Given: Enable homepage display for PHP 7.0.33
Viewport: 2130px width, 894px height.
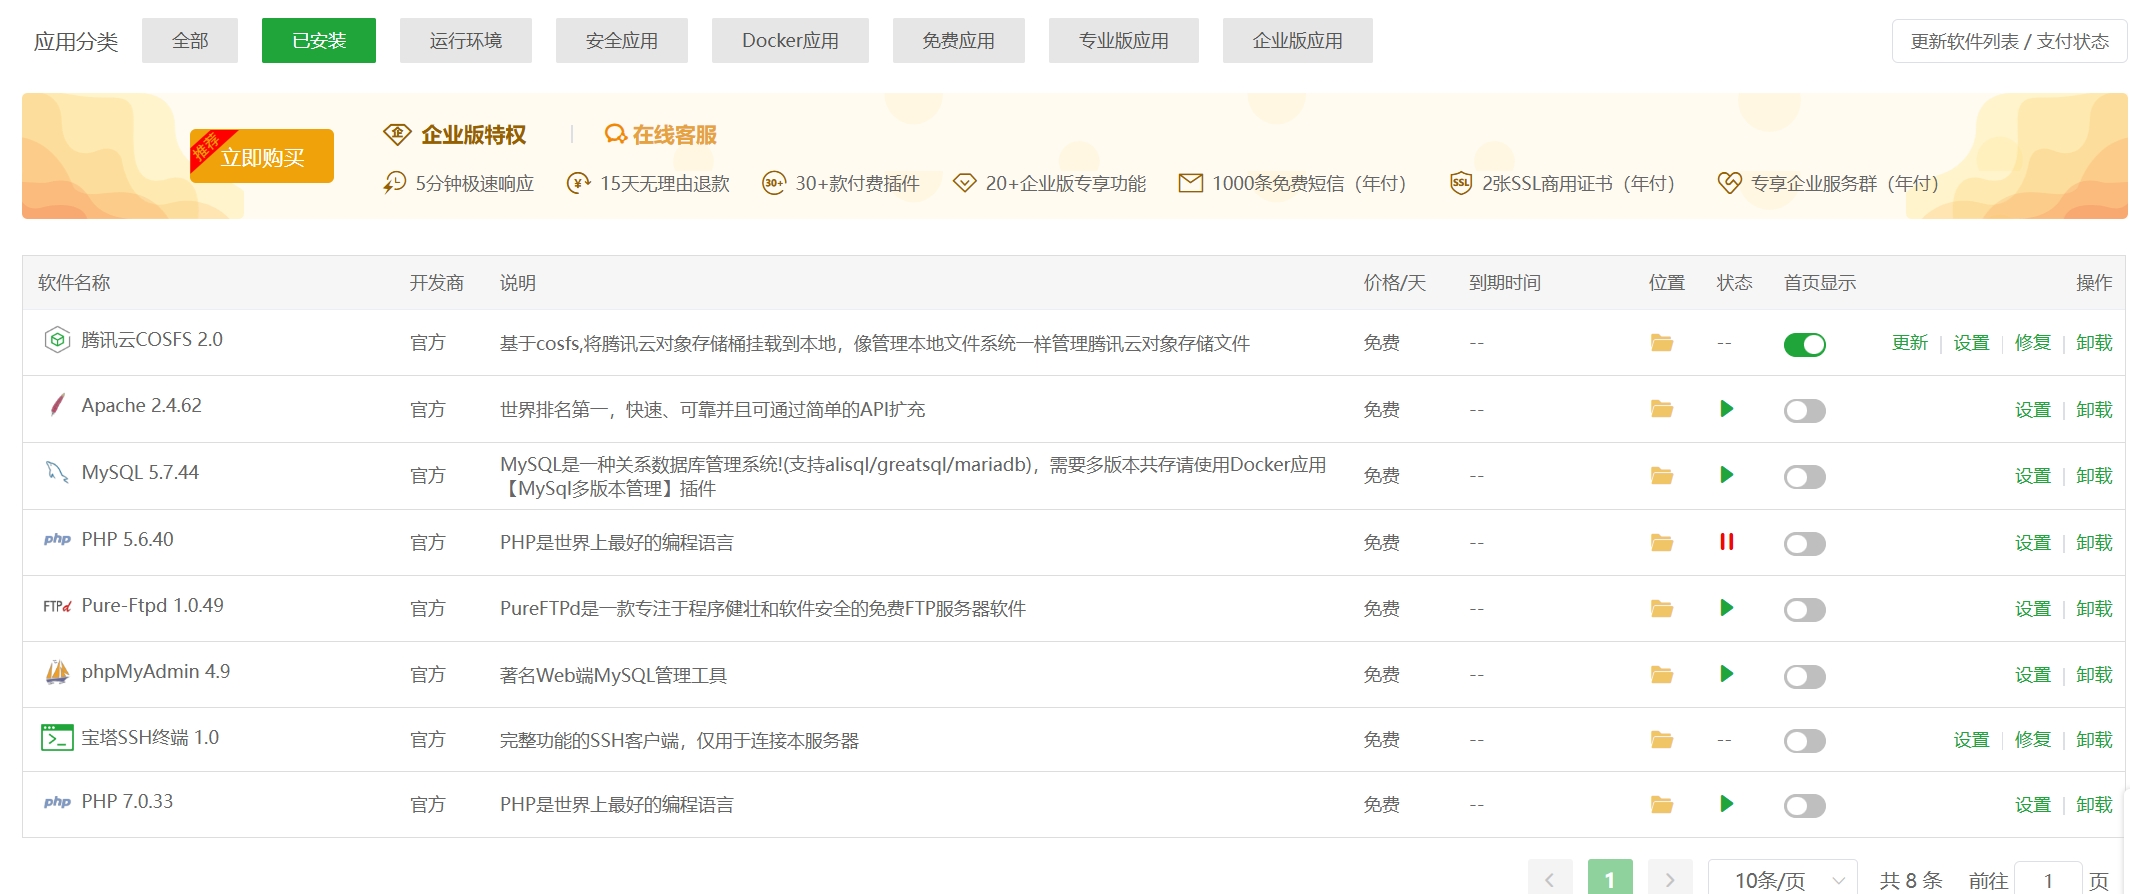Looking at the screenshot, I should click(1804, 806).
